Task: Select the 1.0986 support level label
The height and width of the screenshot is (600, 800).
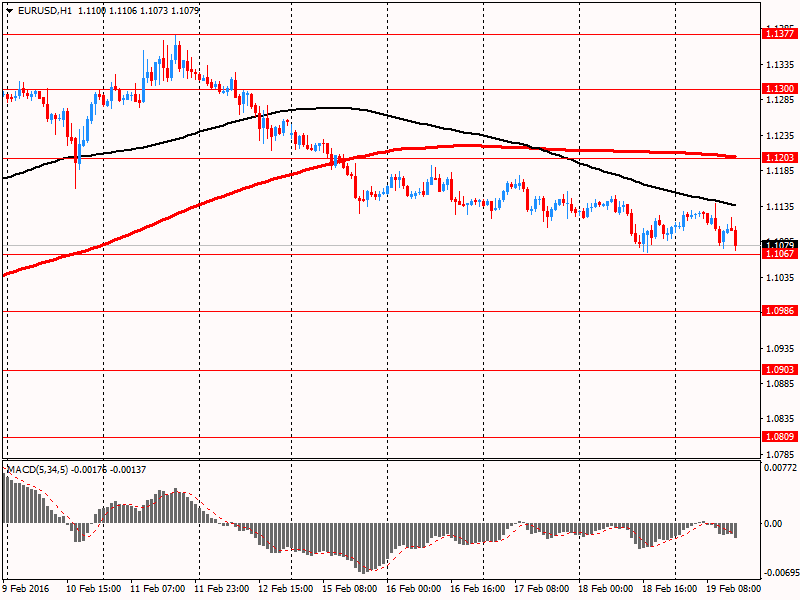Action: [x=779, y=311]
